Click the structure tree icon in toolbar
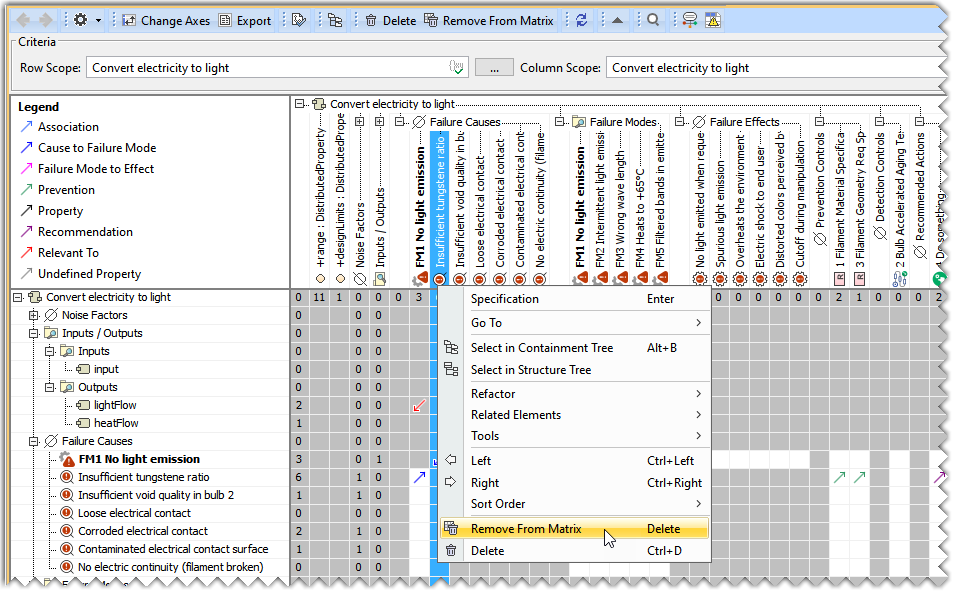Viewport: 953px width, 592px height. point(334,20)
